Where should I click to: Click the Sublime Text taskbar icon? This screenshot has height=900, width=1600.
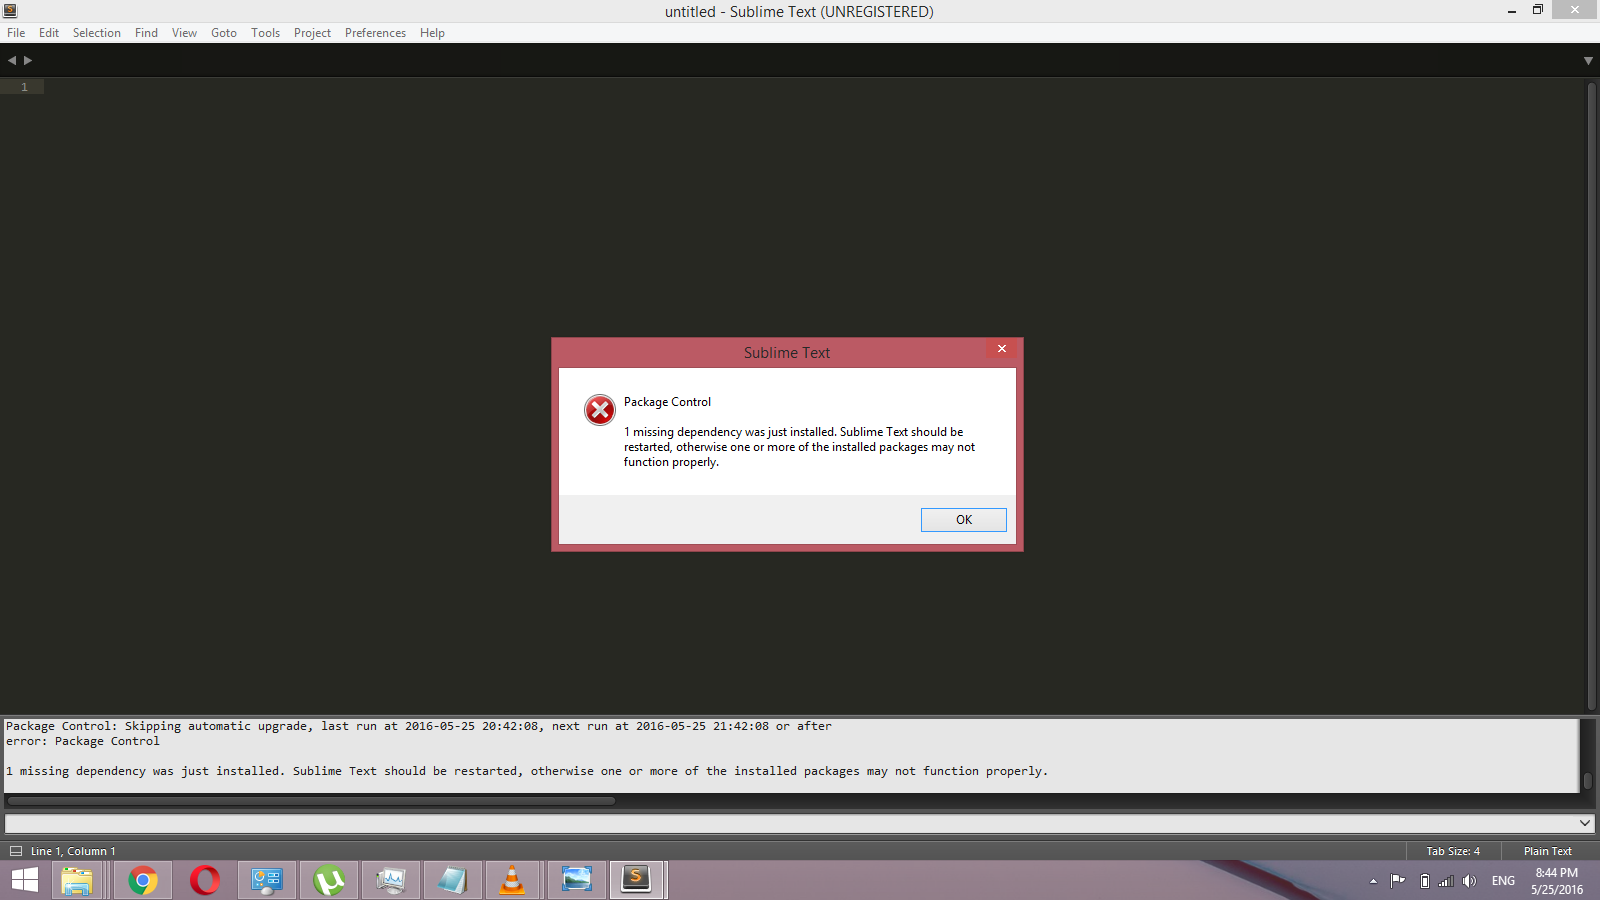coord(636,880)
